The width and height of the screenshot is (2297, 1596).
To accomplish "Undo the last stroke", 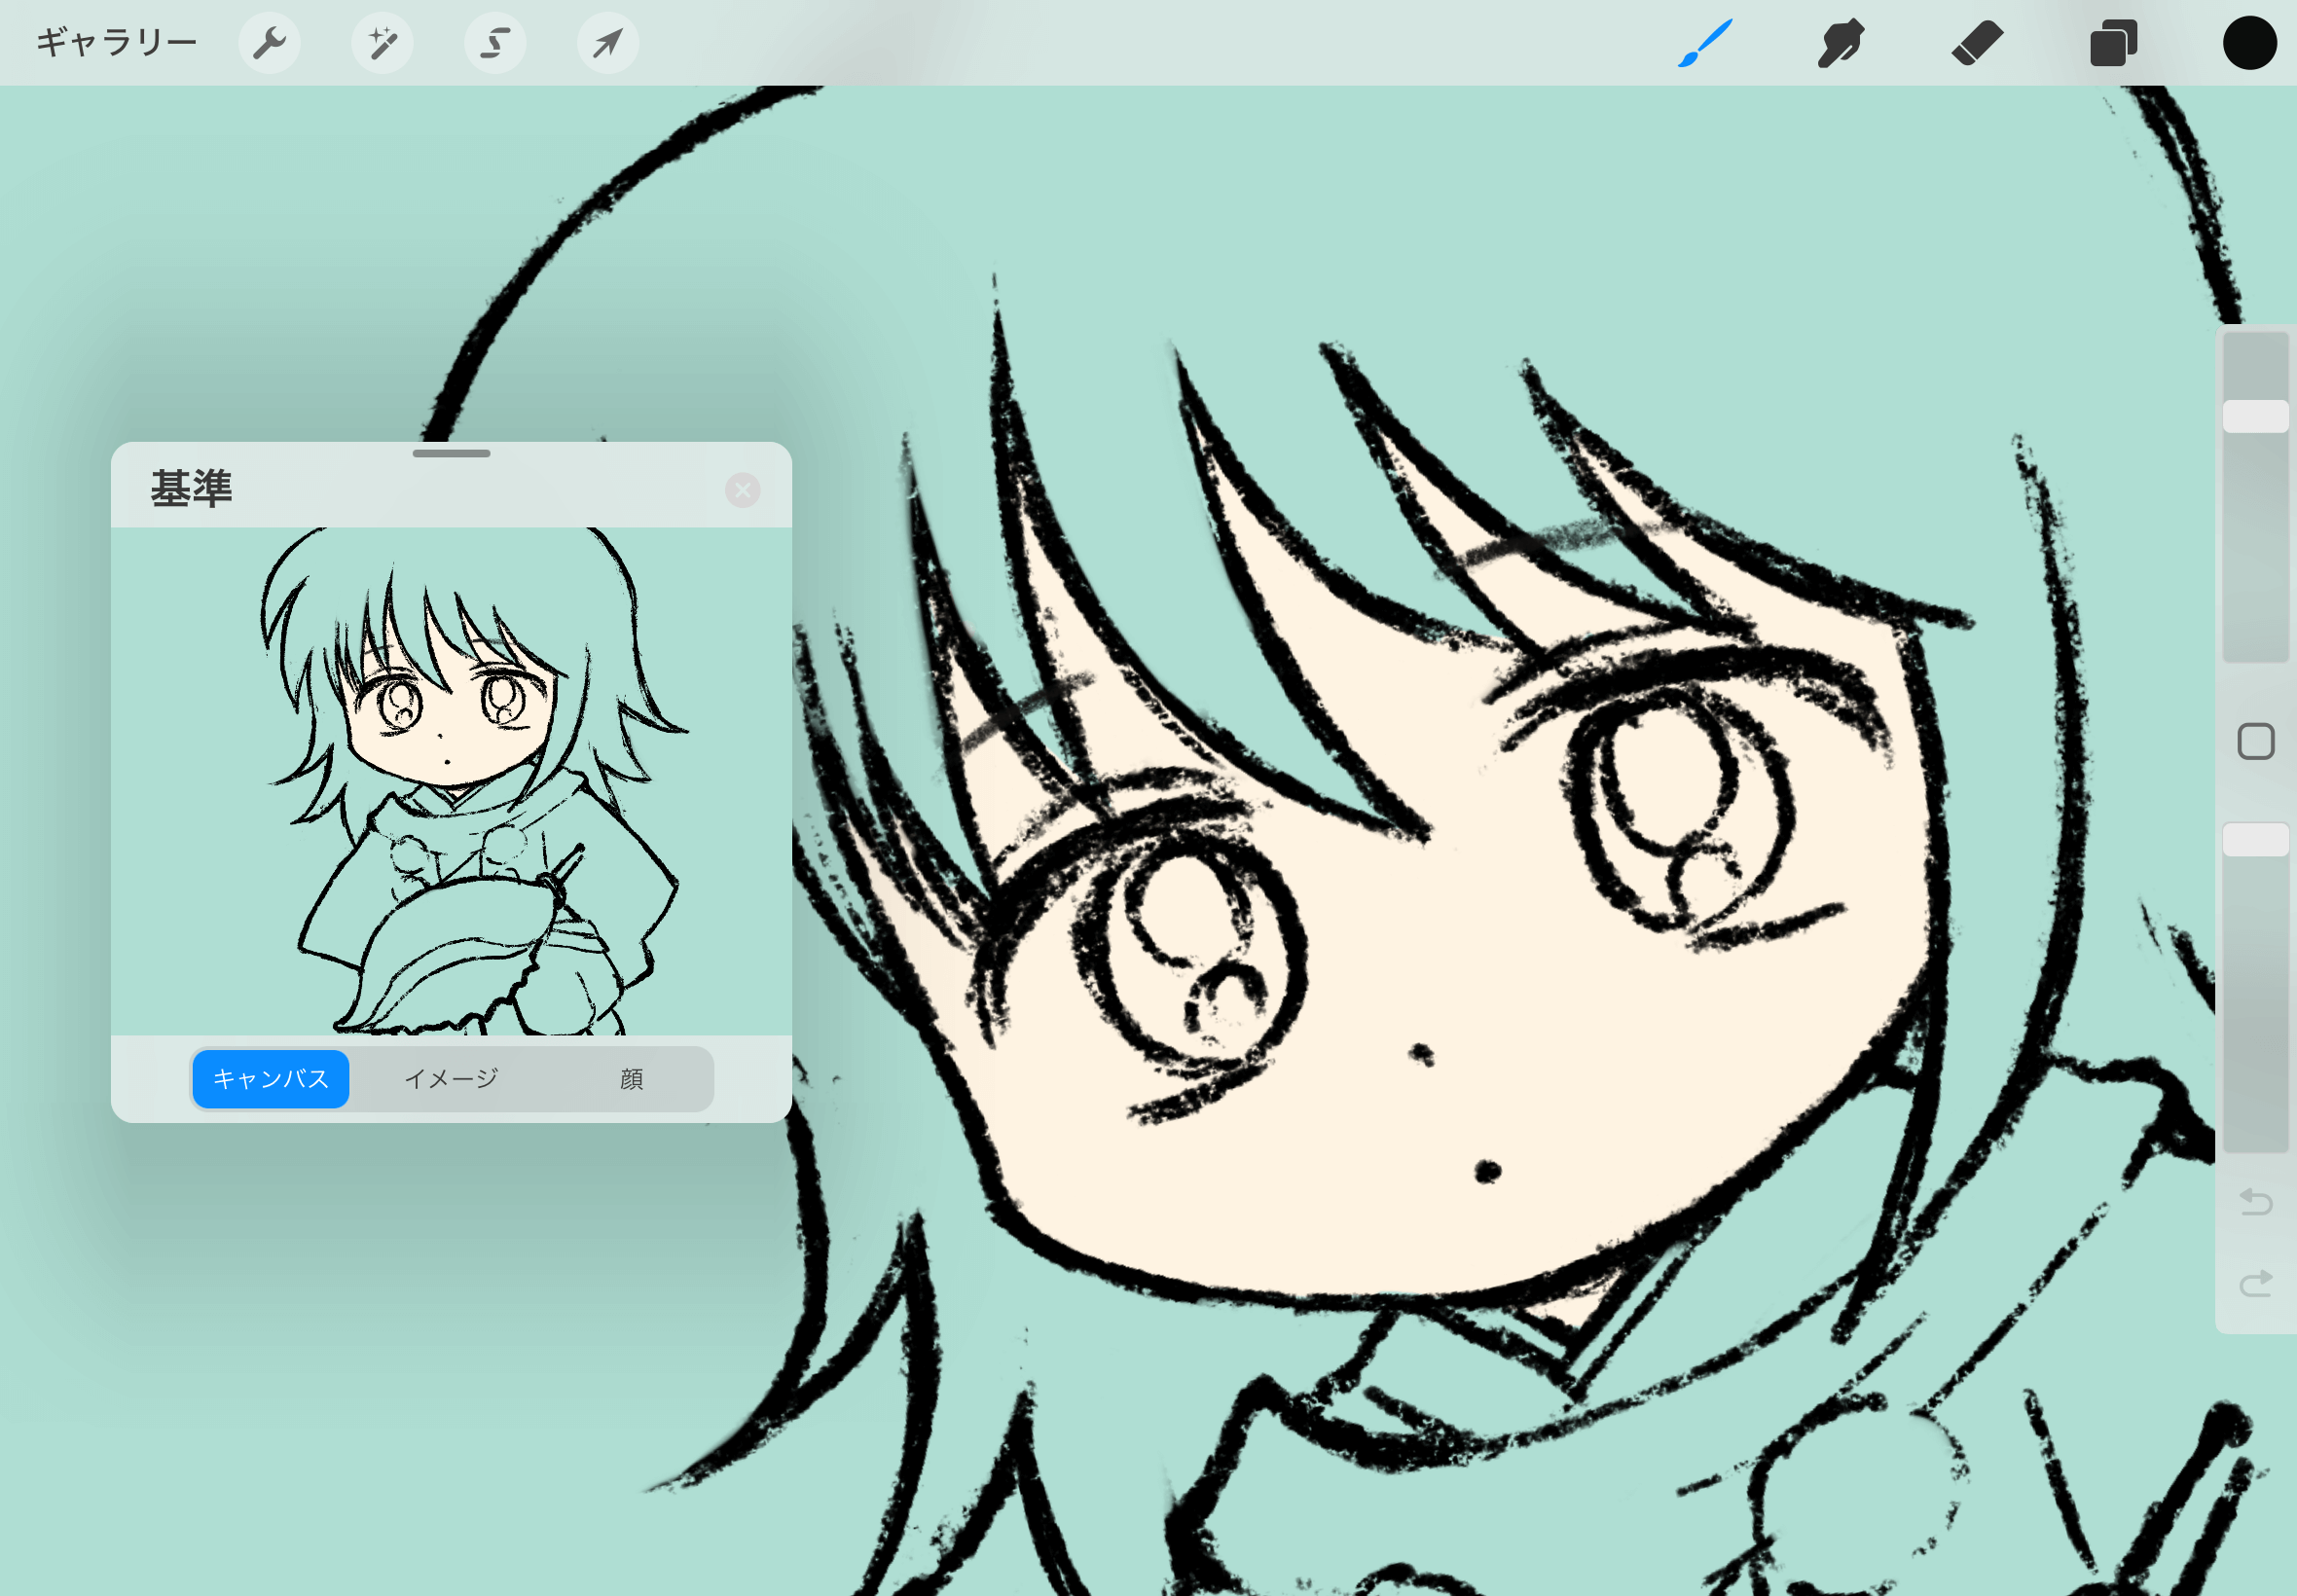I will (2255, 1201).
